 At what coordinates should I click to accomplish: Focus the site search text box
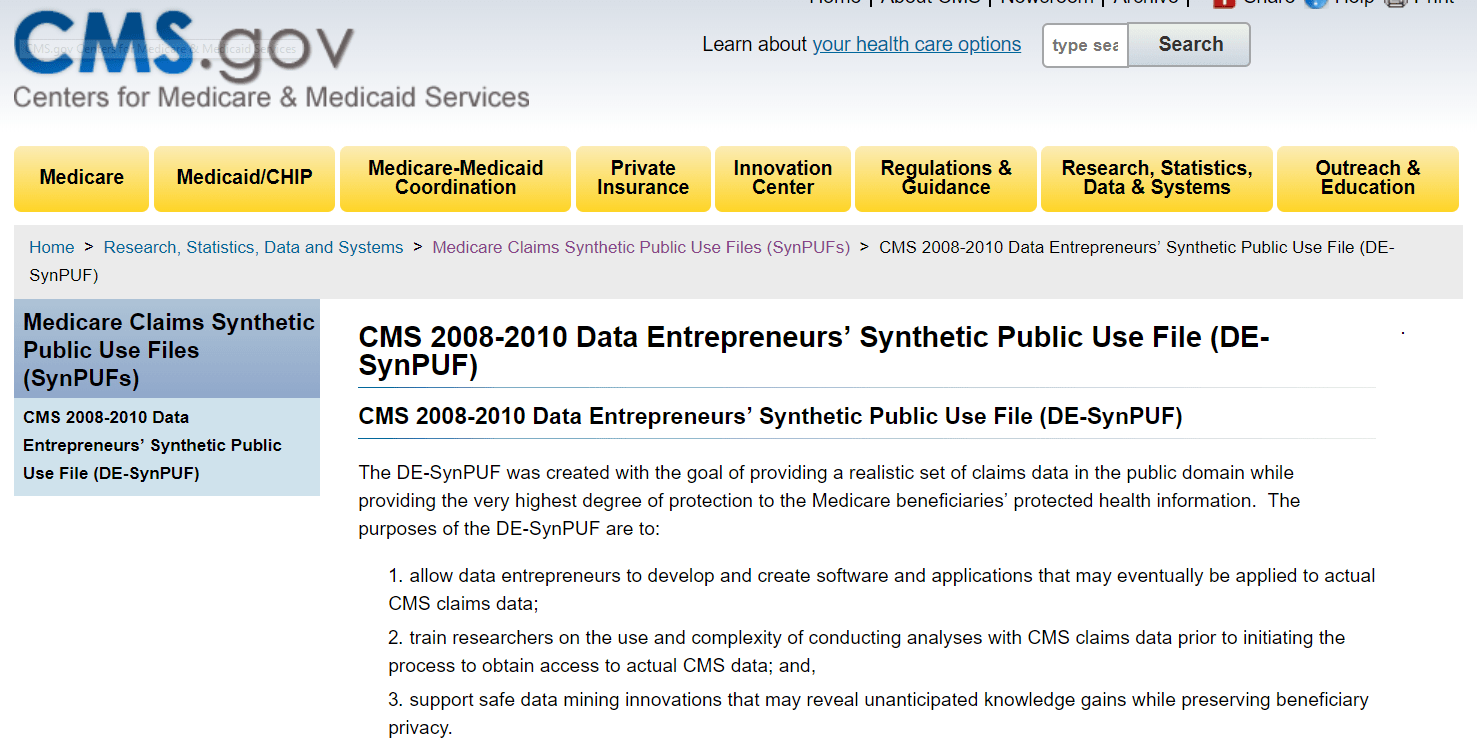point(1086,45)
